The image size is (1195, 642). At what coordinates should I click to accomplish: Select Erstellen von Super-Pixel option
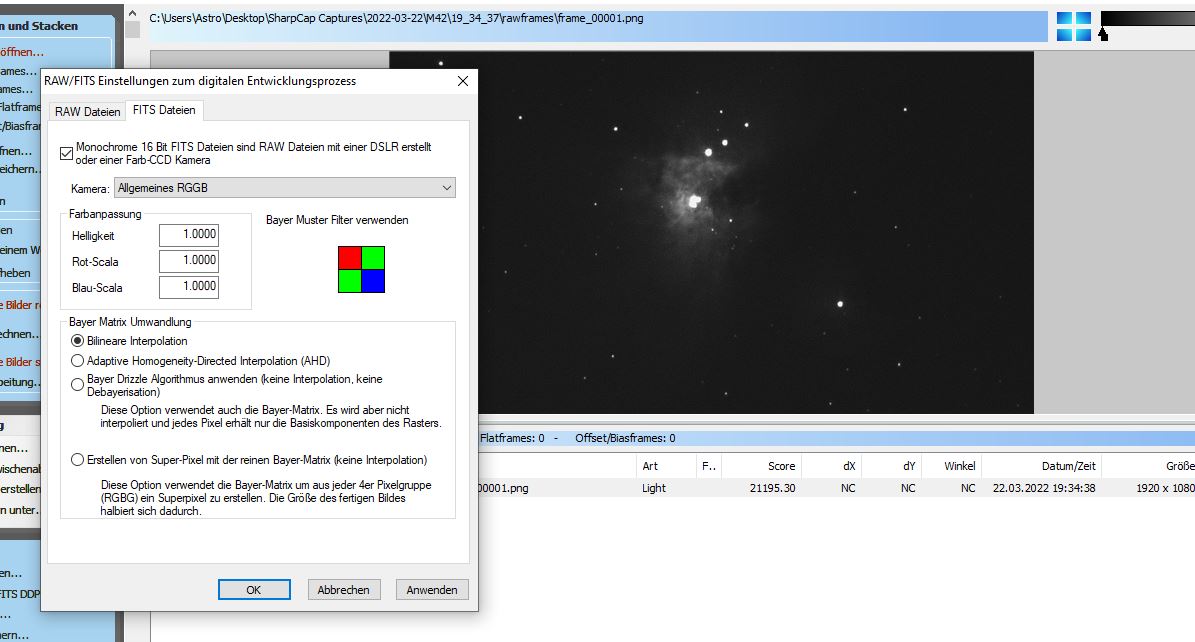tap(77, 460)
